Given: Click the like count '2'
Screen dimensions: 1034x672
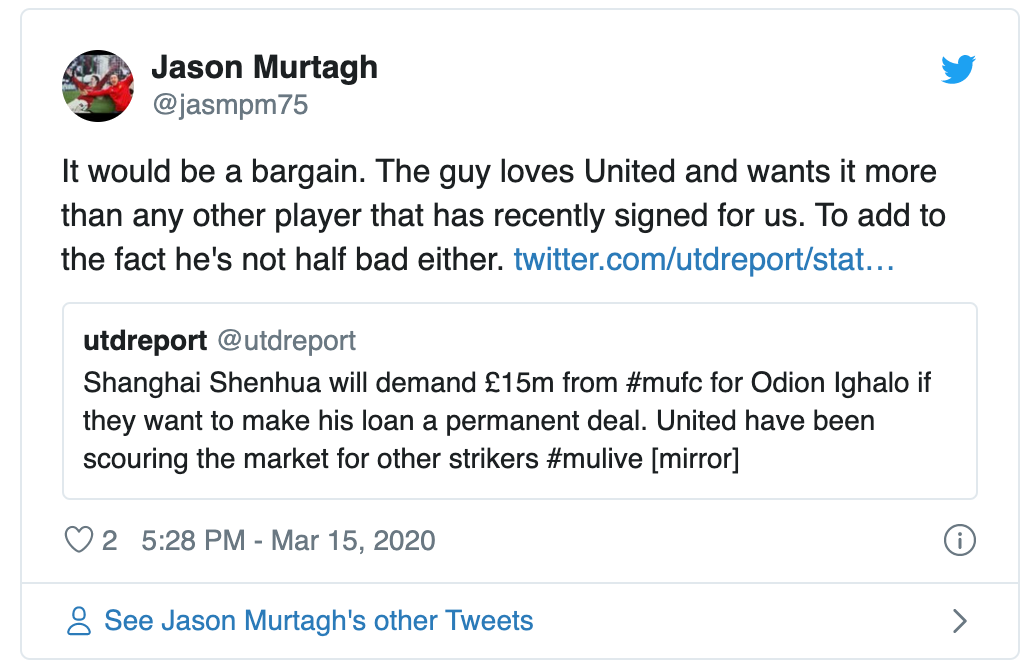Looking at the screenshot, I should [x=111, y=540].
